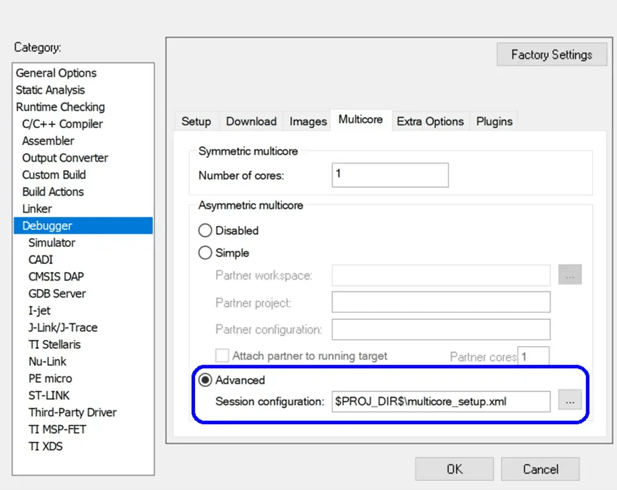Click the Session configuration path field
Screen dimensions: 617x490
click(441, 401)
